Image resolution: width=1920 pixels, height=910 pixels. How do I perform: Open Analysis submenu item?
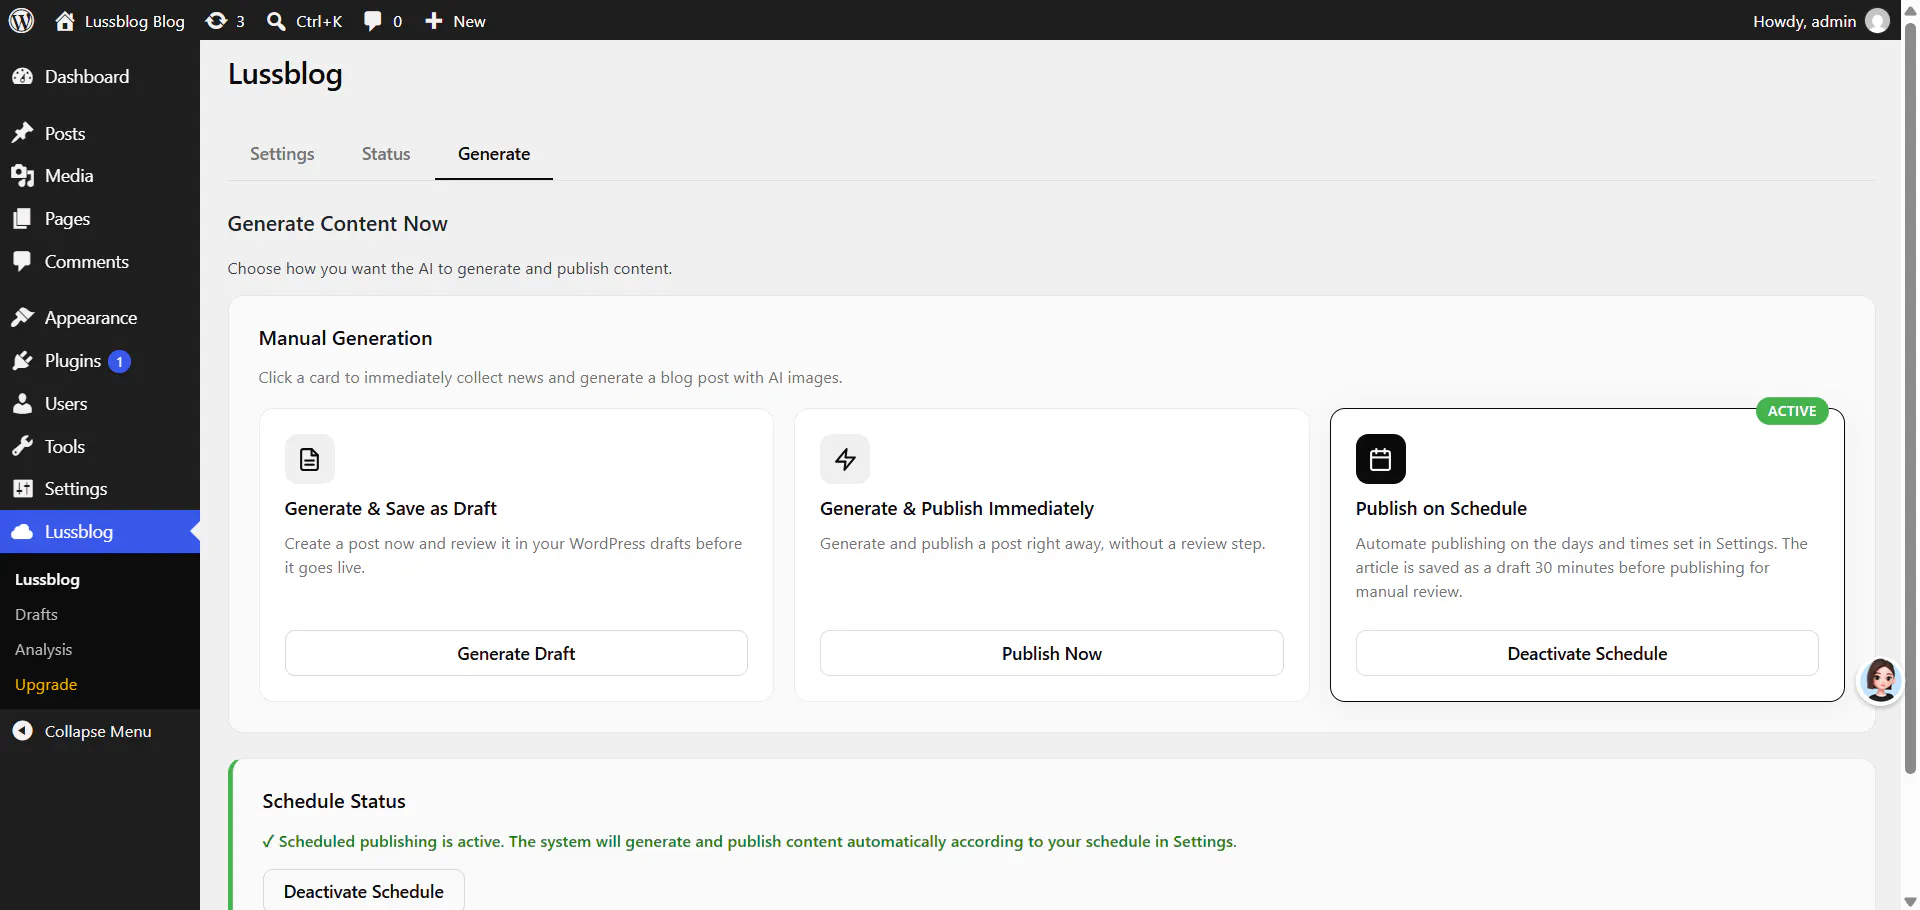(x=43, y=649)
